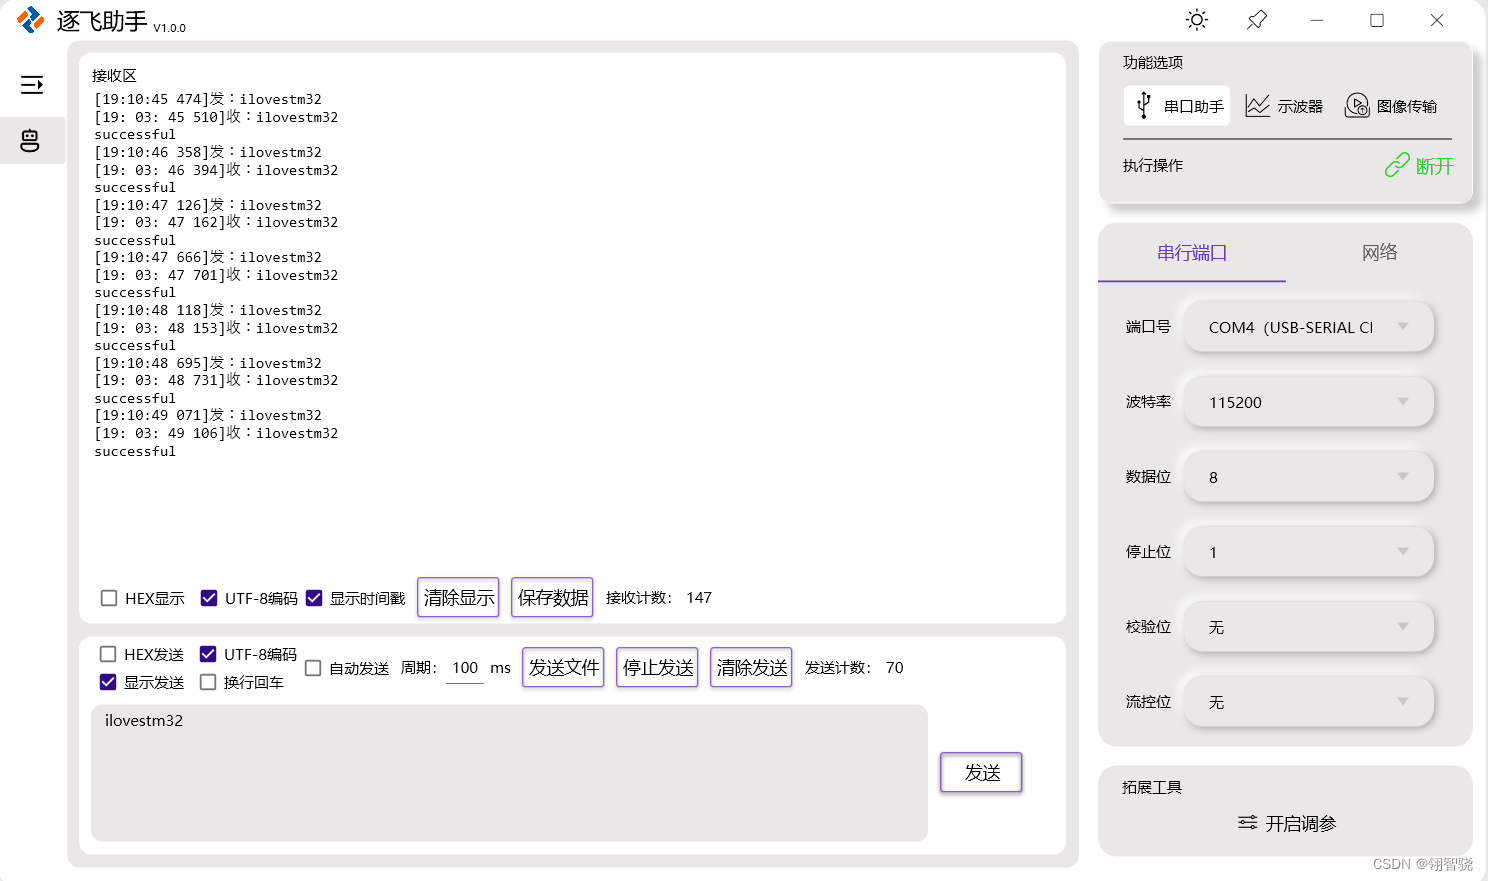Click the 发送 button
Image resolution: width=1488 pixels, height=881 pixels.
click(x=981, y=772)
